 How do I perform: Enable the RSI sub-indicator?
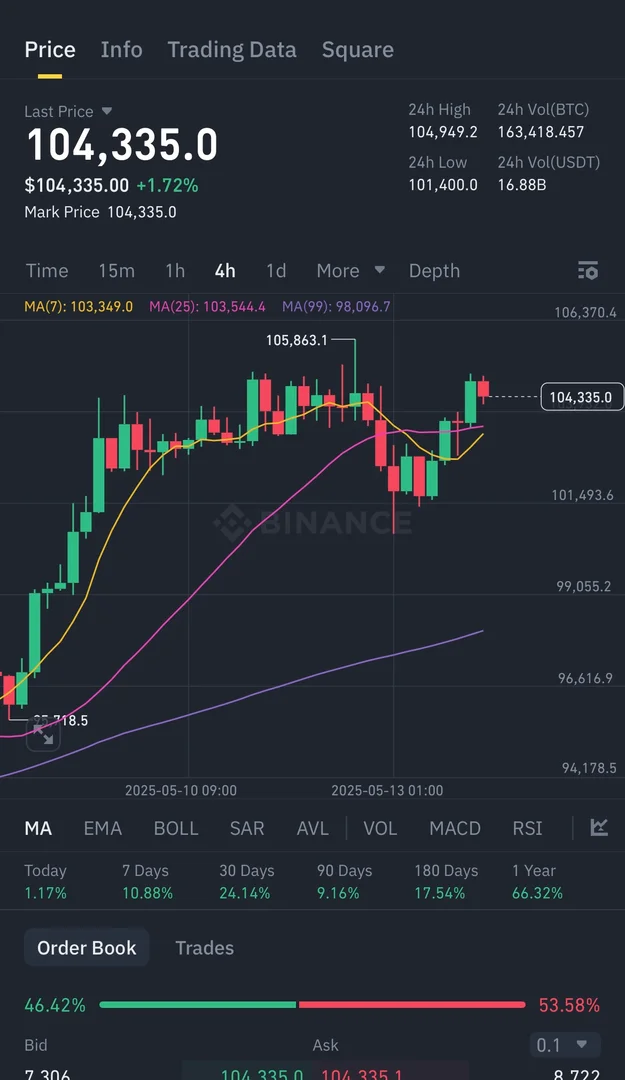(x=527, y=828)
